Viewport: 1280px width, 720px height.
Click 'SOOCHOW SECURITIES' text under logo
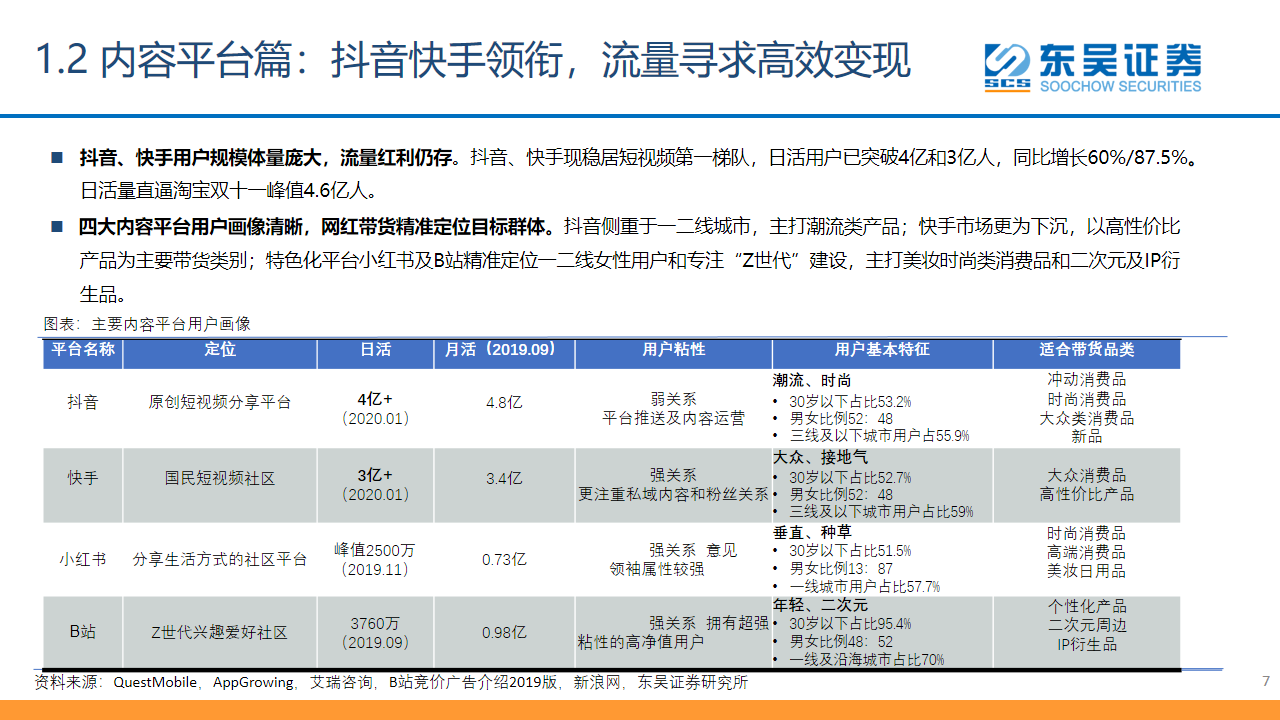1120,86
